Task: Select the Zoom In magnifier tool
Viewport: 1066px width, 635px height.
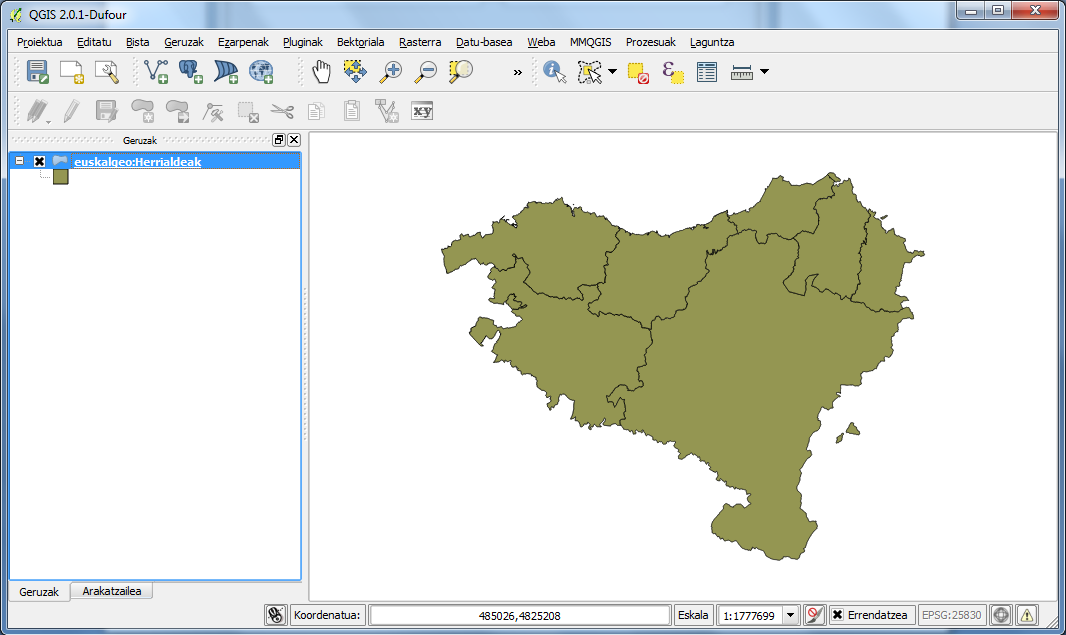Action: (x=391, y=71)
